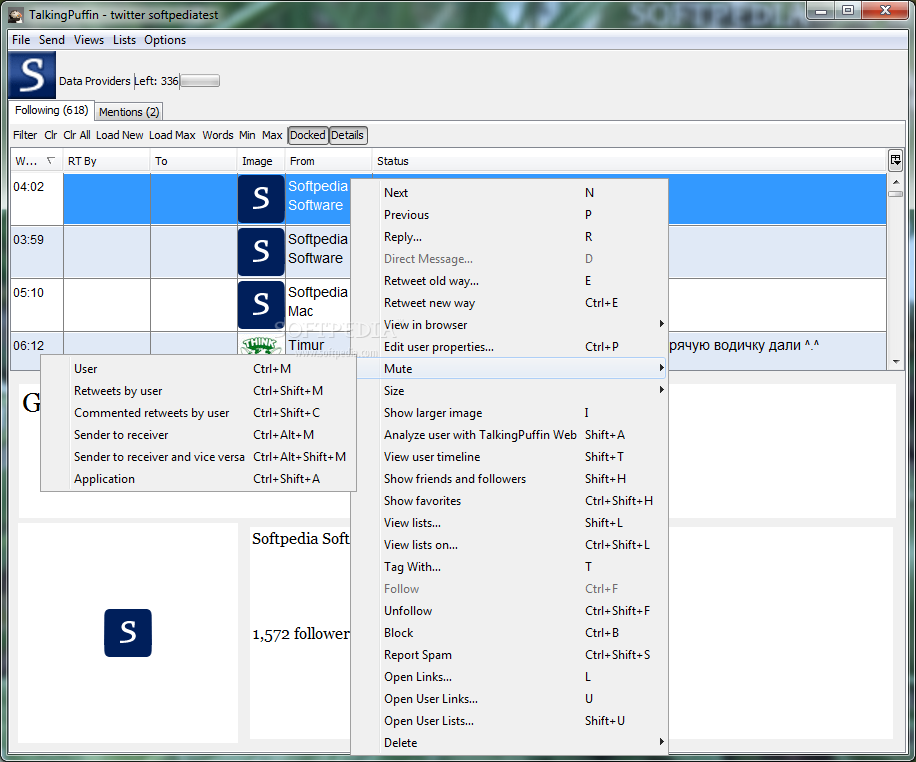Screen dimensions: 916x762
Task: Expand the Delete submenu
Action: tap(509, 743)
